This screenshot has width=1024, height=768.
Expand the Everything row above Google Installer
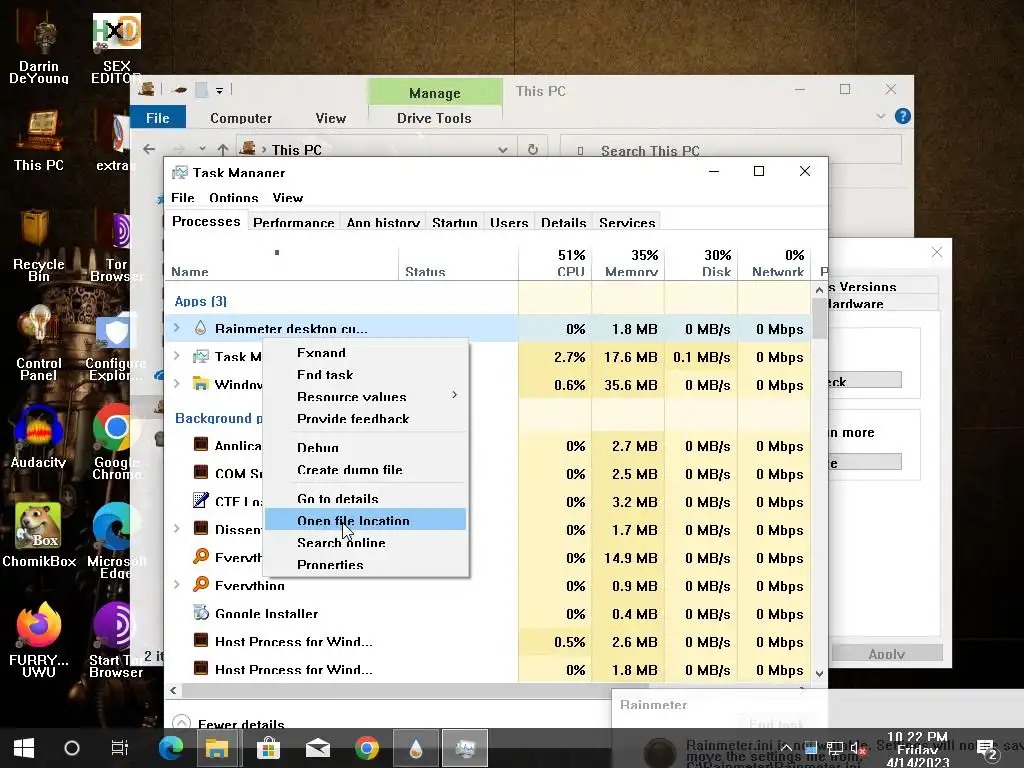point(176,584)
